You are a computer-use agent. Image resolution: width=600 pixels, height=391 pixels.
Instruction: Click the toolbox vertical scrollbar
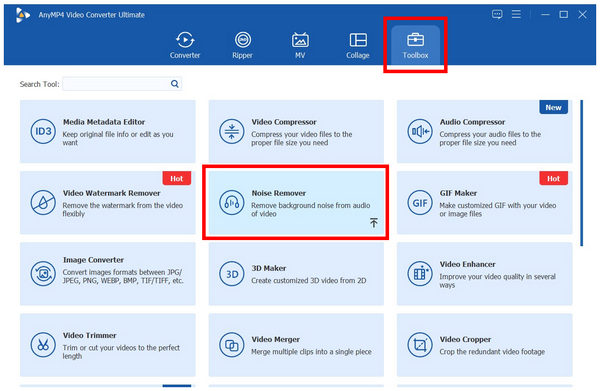click(582, 173)
